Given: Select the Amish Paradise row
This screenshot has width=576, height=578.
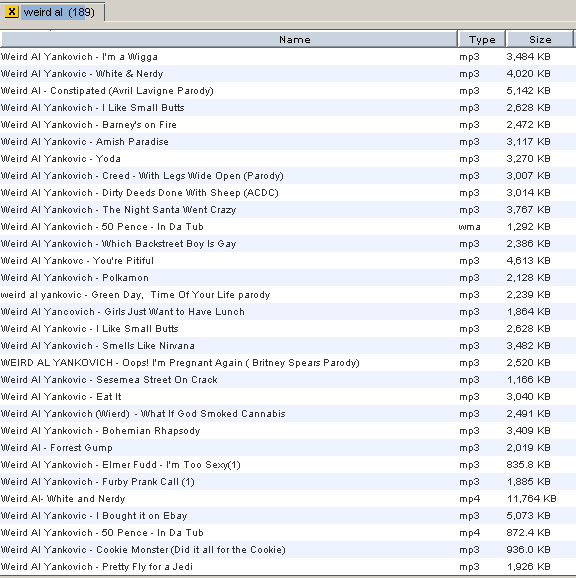Looking at the screenshot, I should 288,142.
